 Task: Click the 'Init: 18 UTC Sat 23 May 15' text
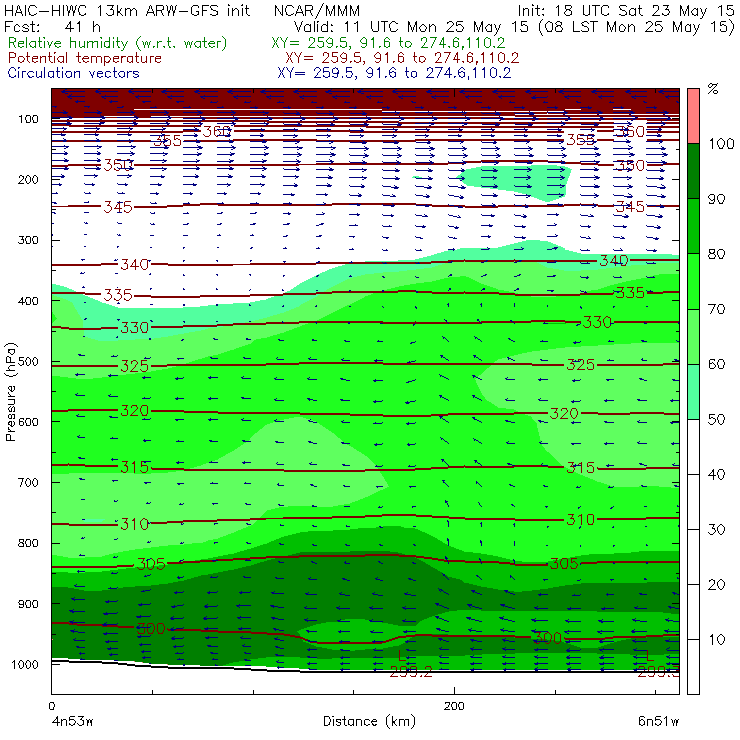626,10
